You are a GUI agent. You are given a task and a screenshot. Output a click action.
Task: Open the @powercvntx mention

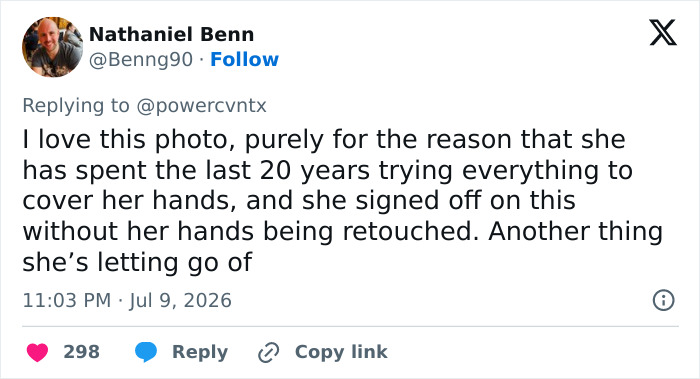[x=201, y=106]
